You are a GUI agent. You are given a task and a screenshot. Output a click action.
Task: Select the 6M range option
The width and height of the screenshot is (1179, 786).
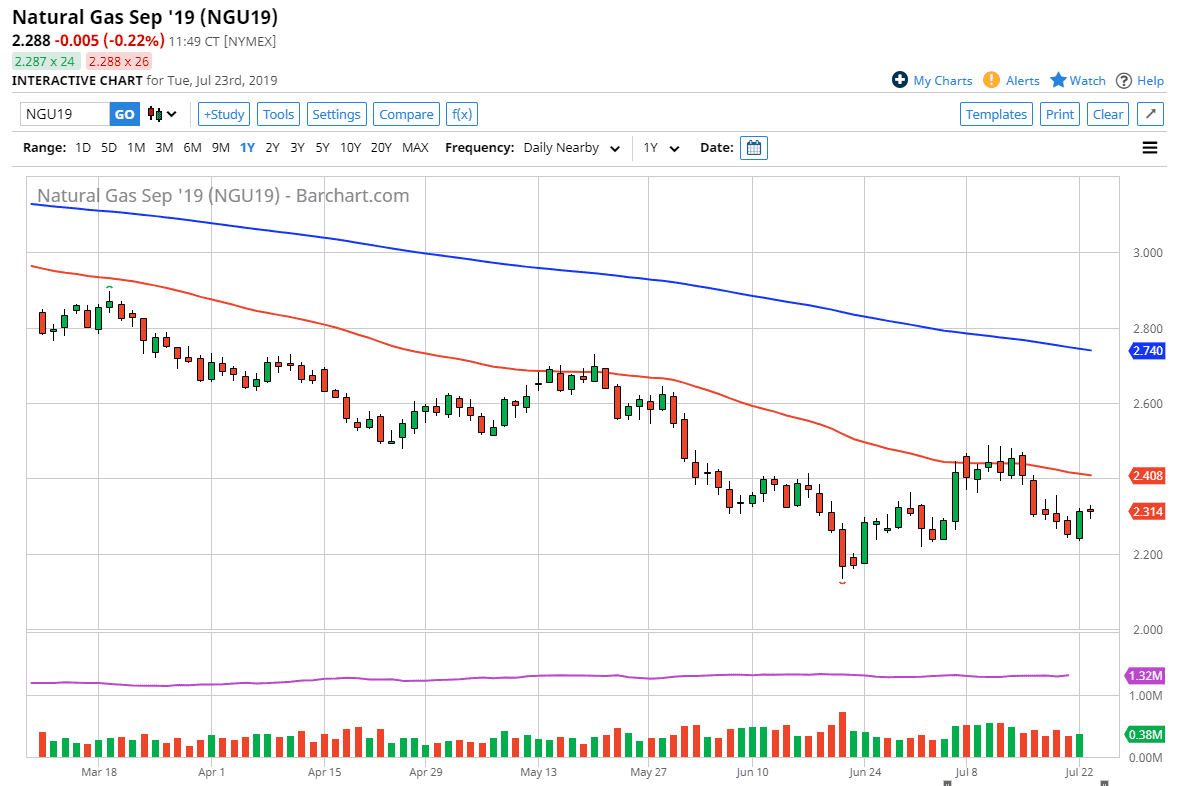tap(192, 148)
